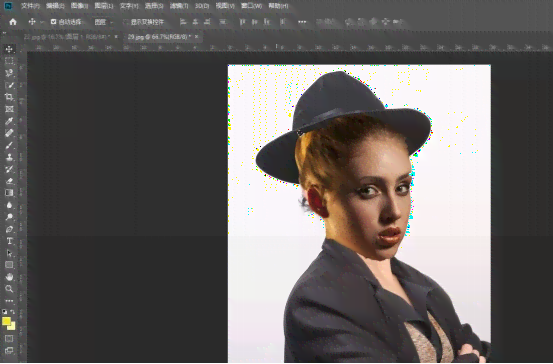
Task: Select the Clone Stamp tool
Action: [x=9, y=157]
